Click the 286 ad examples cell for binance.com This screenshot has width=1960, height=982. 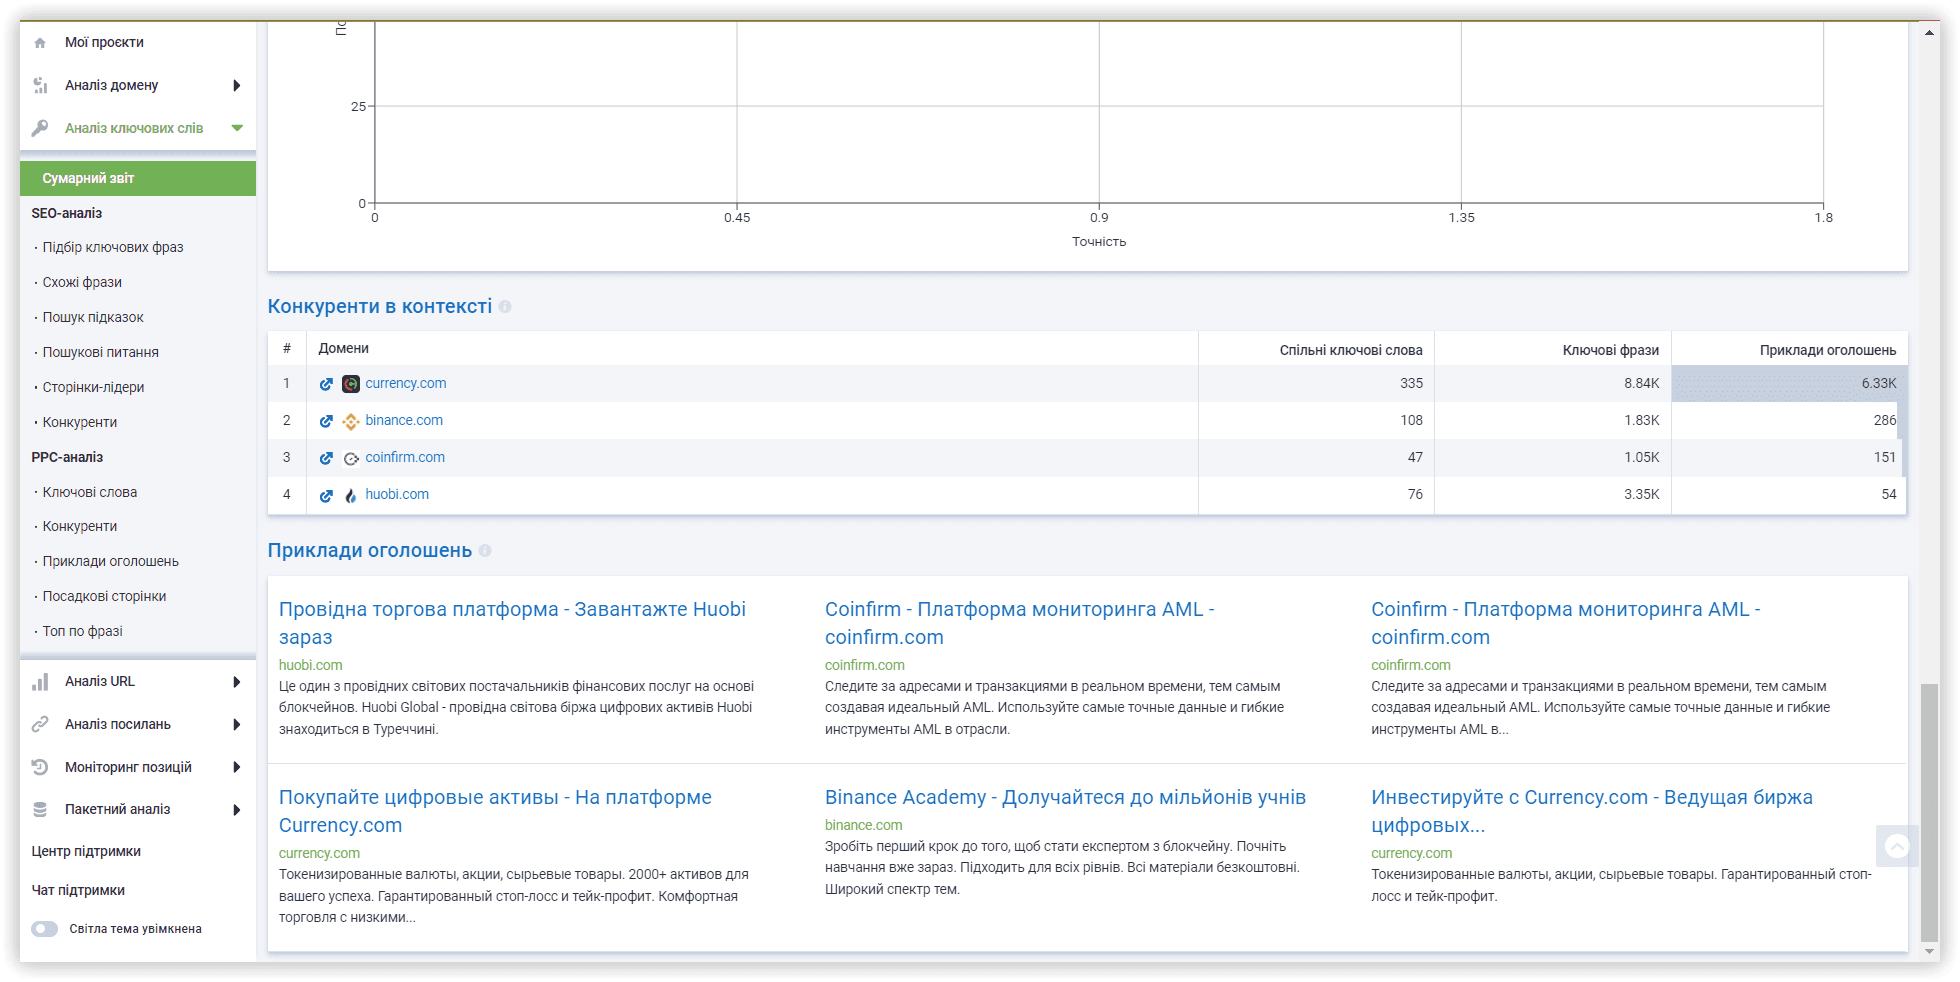point(1789,421)
